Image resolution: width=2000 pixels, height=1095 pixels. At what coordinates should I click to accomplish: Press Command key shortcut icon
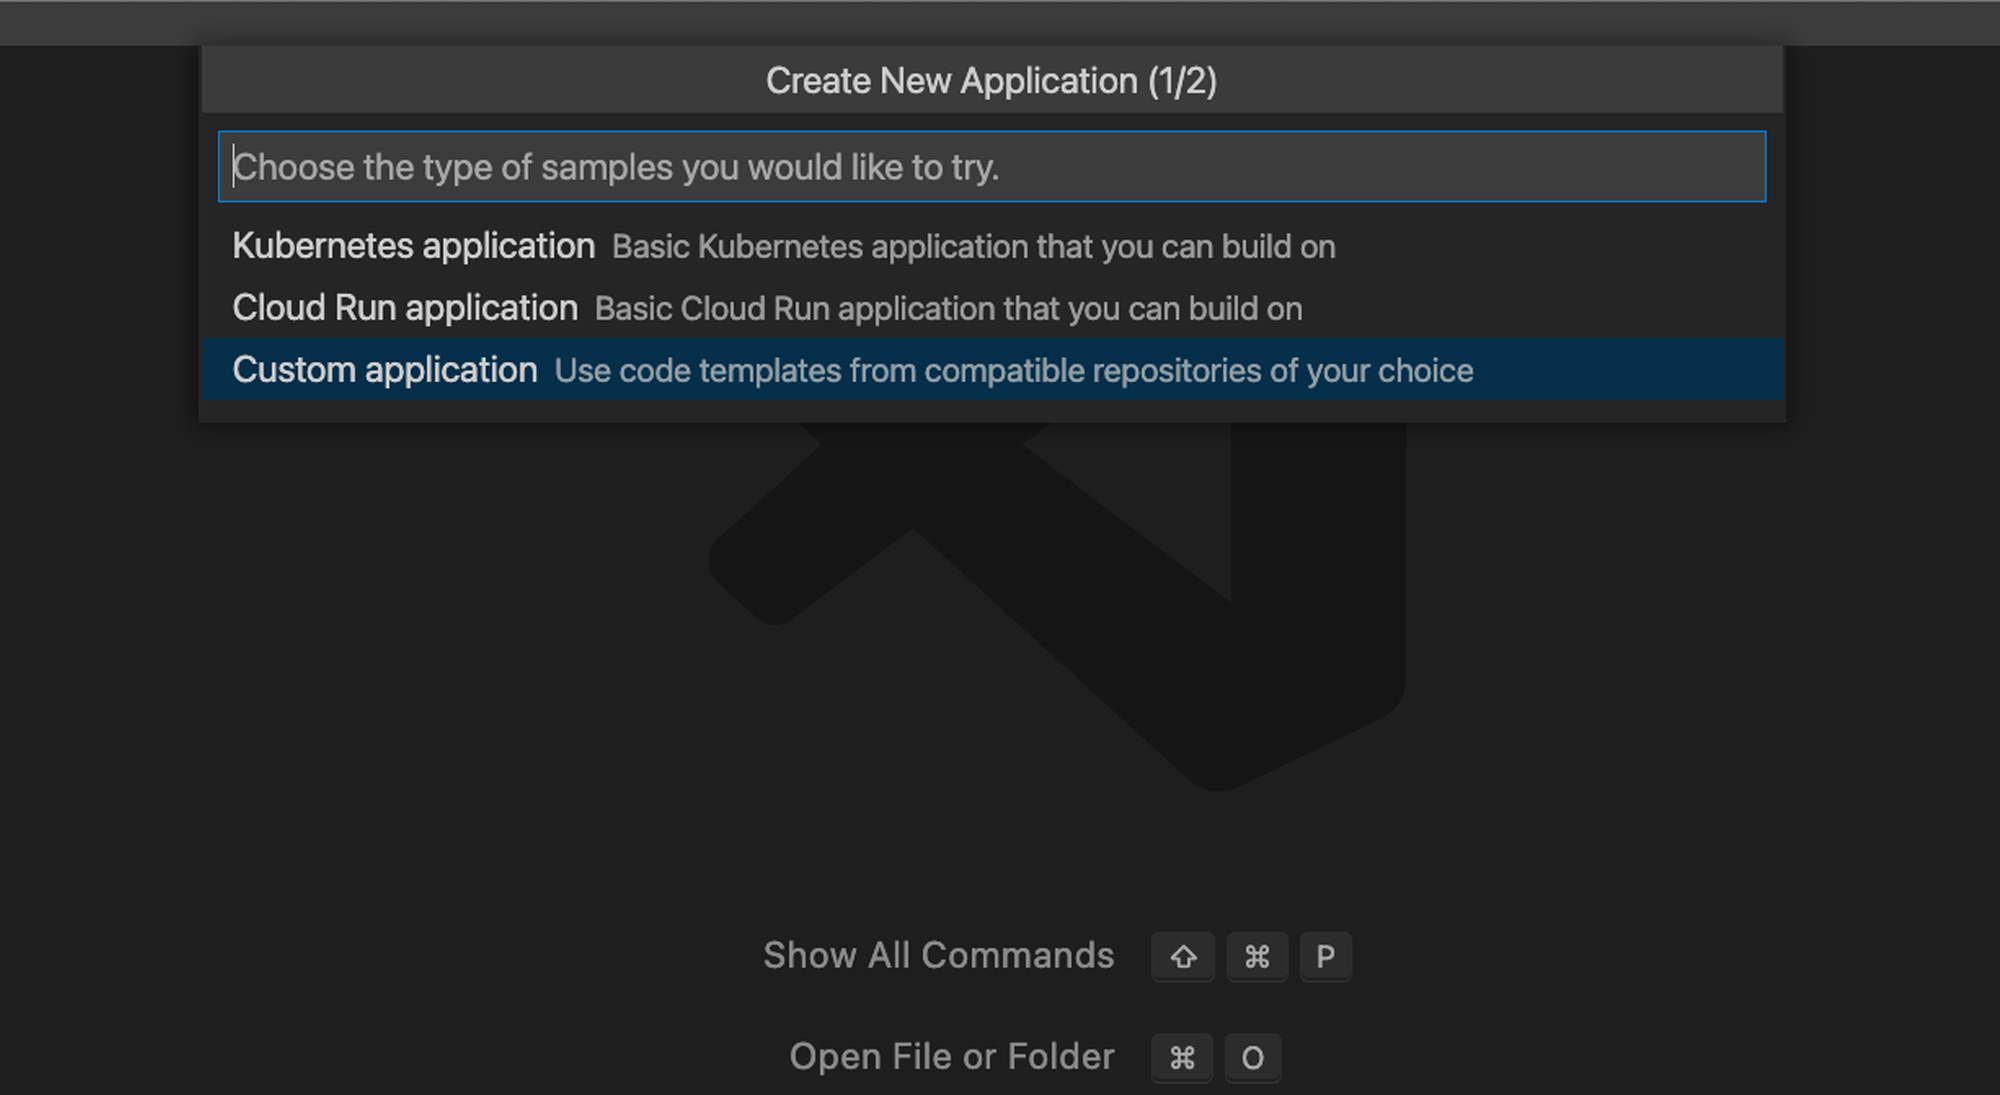point(1256,956)
